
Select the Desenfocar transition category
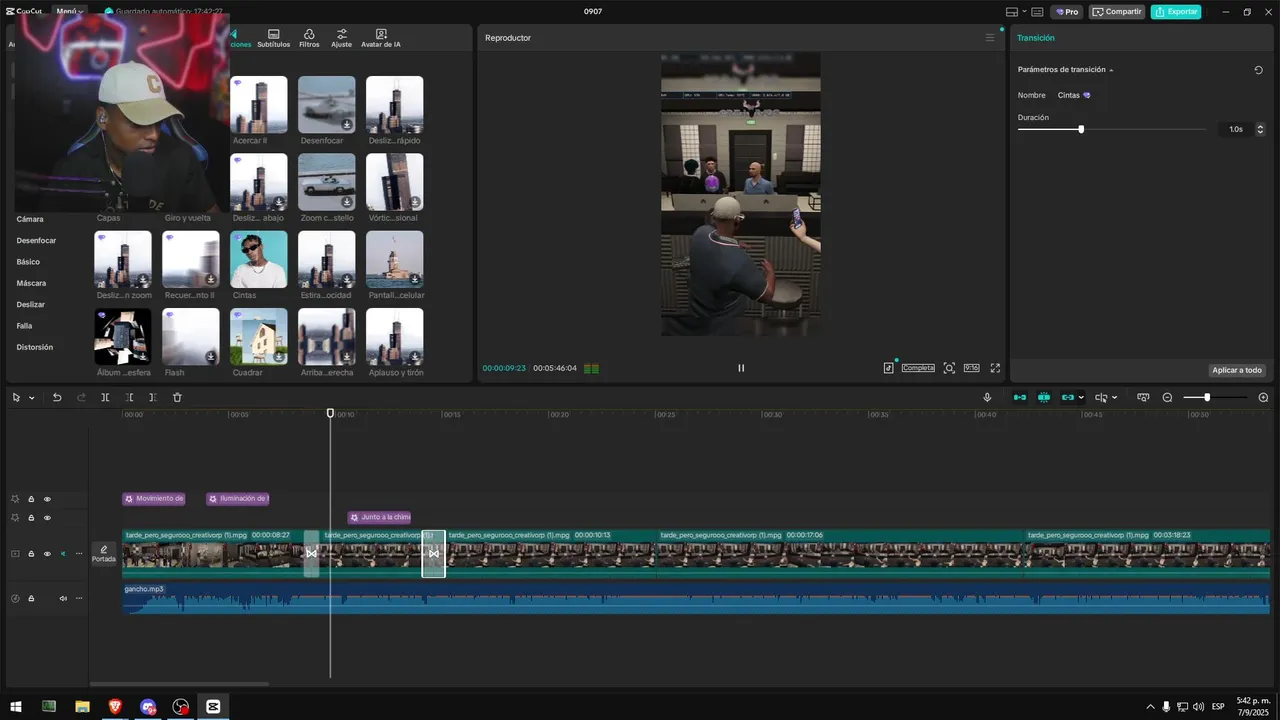36,241
